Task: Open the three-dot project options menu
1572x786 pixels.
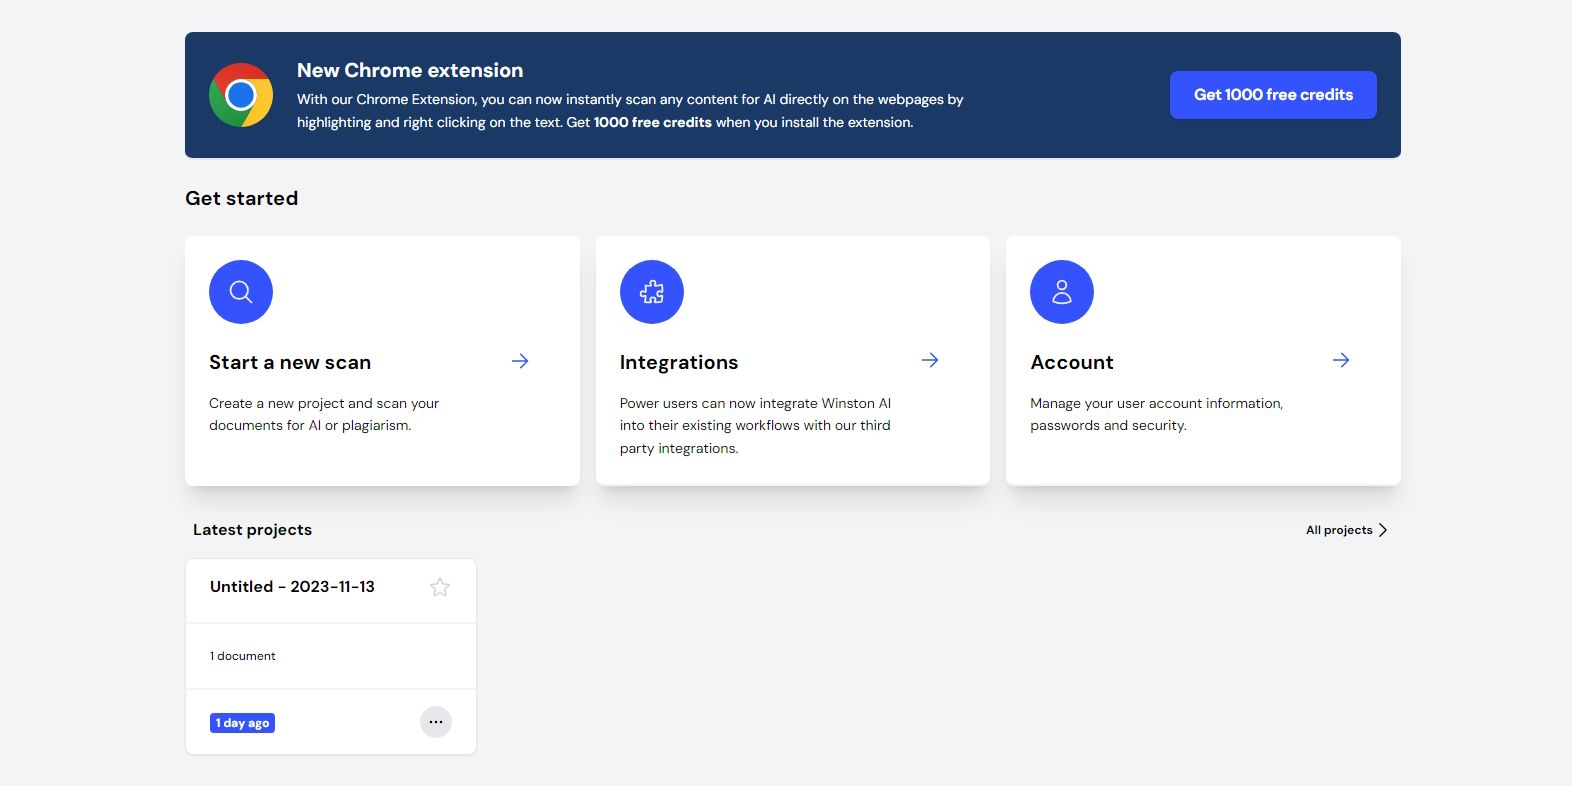Action: tap(436, 722)
